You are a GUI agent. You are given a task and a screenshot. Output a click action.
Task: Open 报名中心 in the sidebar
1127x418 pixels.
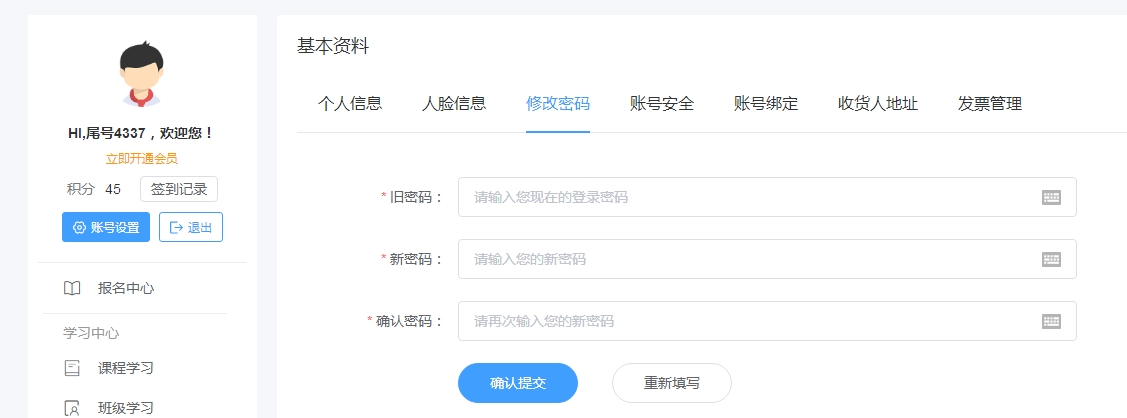pyautogui.click(x=126, y=289)
